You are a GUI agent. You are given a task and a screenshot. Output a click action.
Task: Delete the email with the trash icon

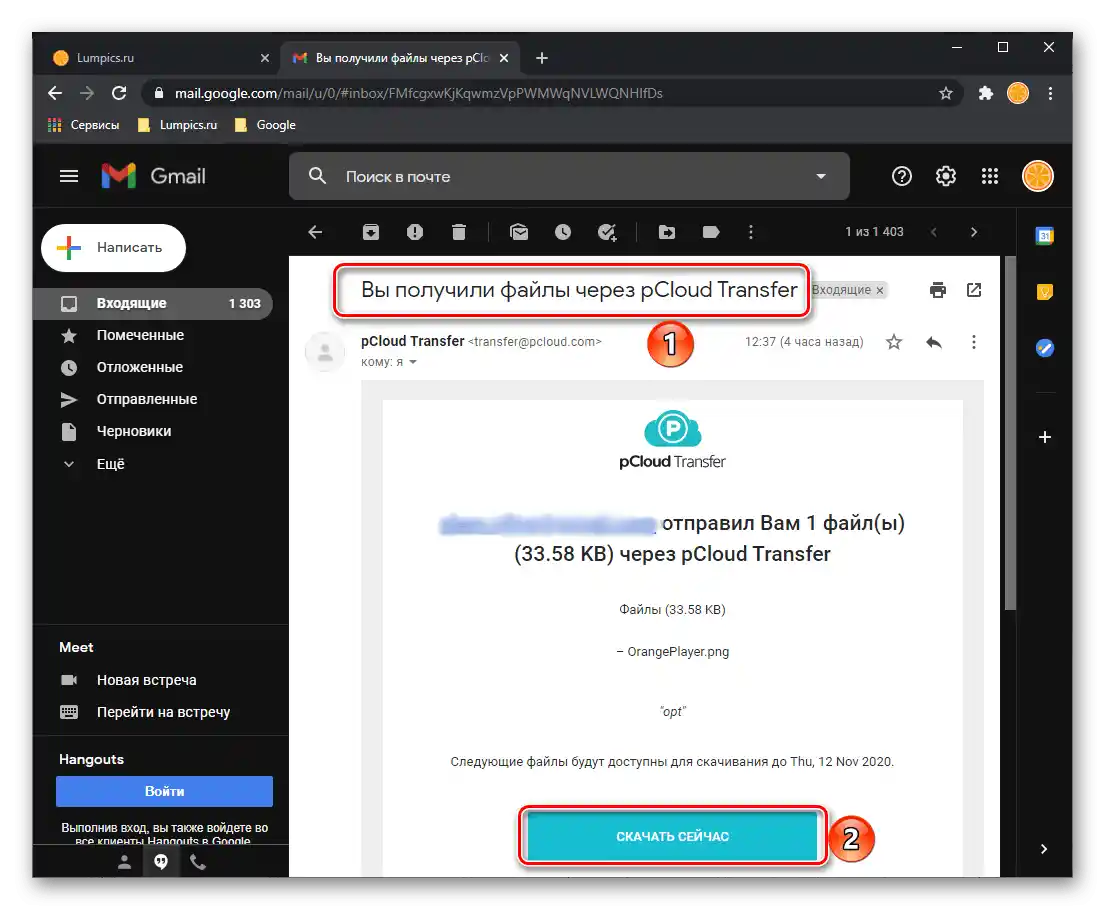[x=459, y=232]
